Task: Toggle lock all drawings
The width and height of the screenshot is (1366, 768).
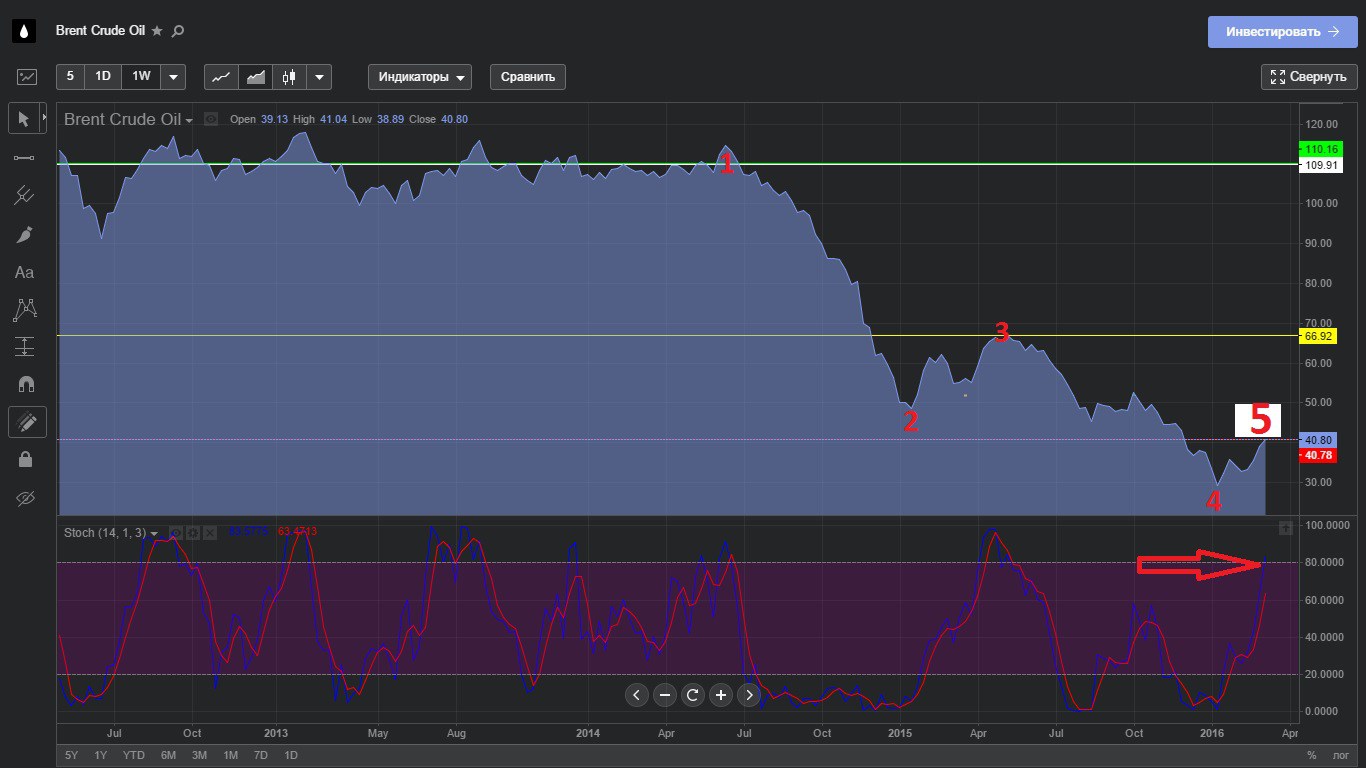Action: [x=24, y=460]
